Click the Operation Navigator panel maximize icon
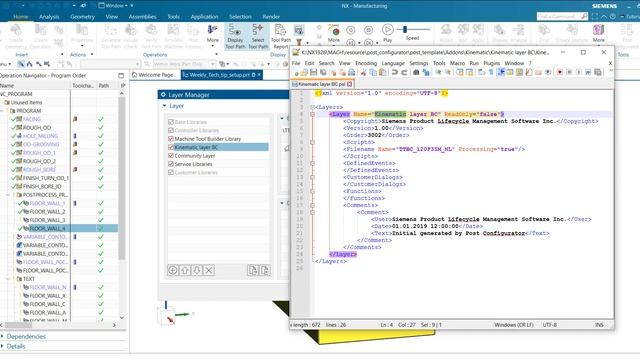 [121, 76]
